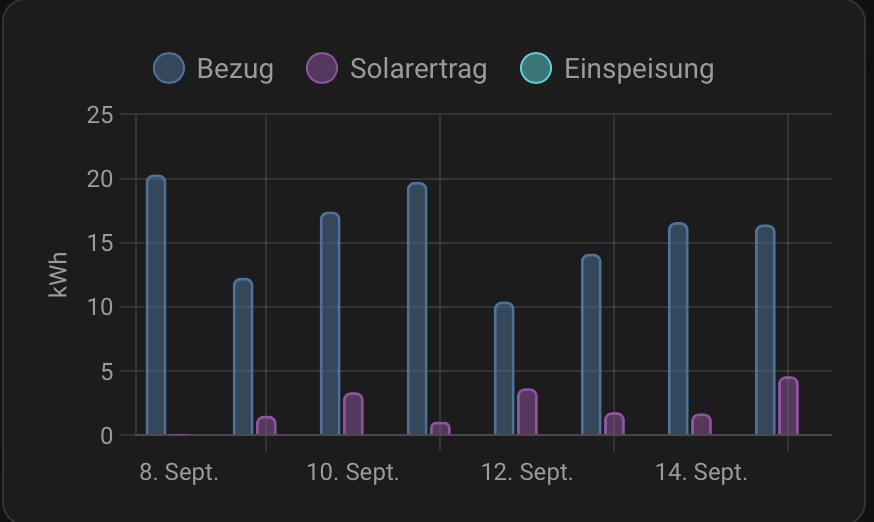
Task: Select the blue Bezug bar for 15. Sept.
Action: (x=765, y=330)
